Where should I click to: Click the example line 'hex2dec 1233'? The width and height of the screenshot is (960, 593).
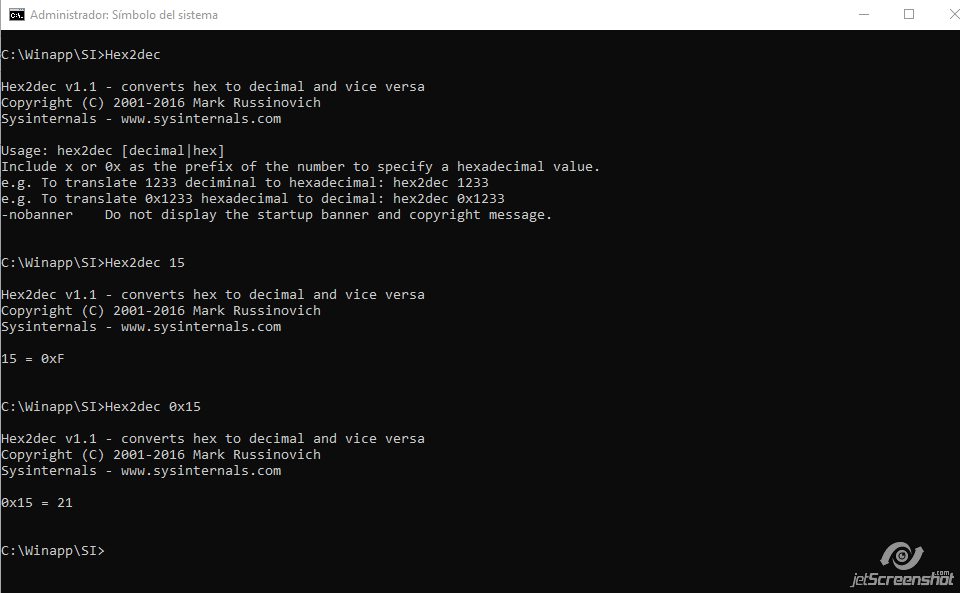(x=245, y=182)
